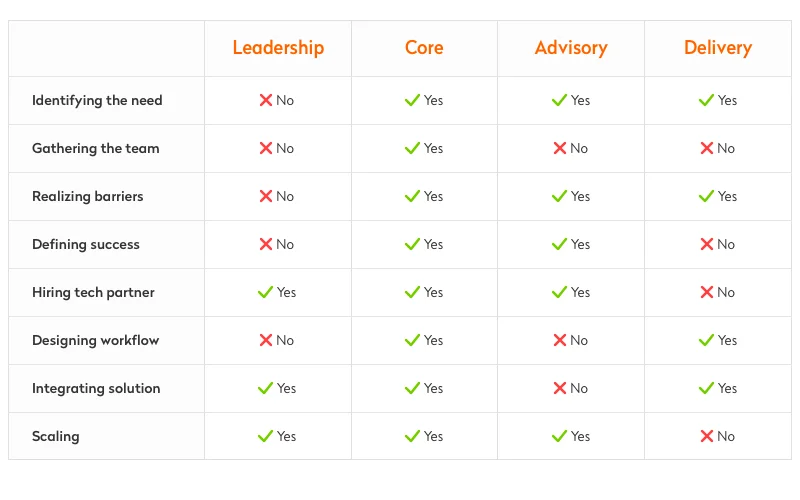Click green check for Core, Gathering the team
800x500 pixels.
[412, 148]
